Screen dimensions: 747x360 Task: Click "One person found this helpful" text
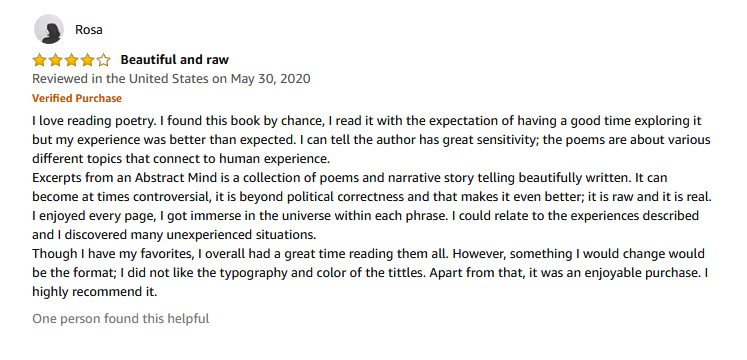[x=121, y=319]
